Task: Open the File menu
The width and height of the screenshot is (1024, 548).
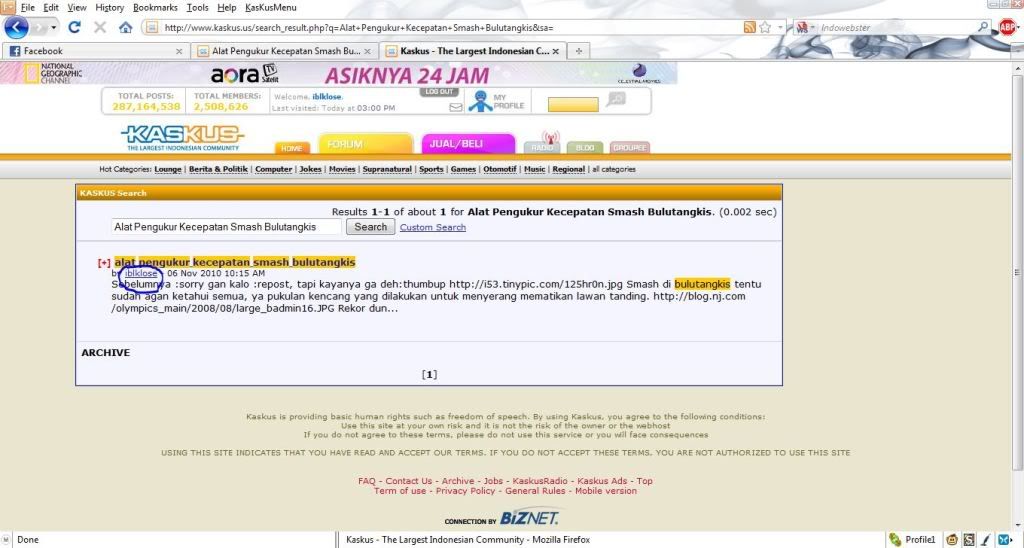Action: pos(27,7)
